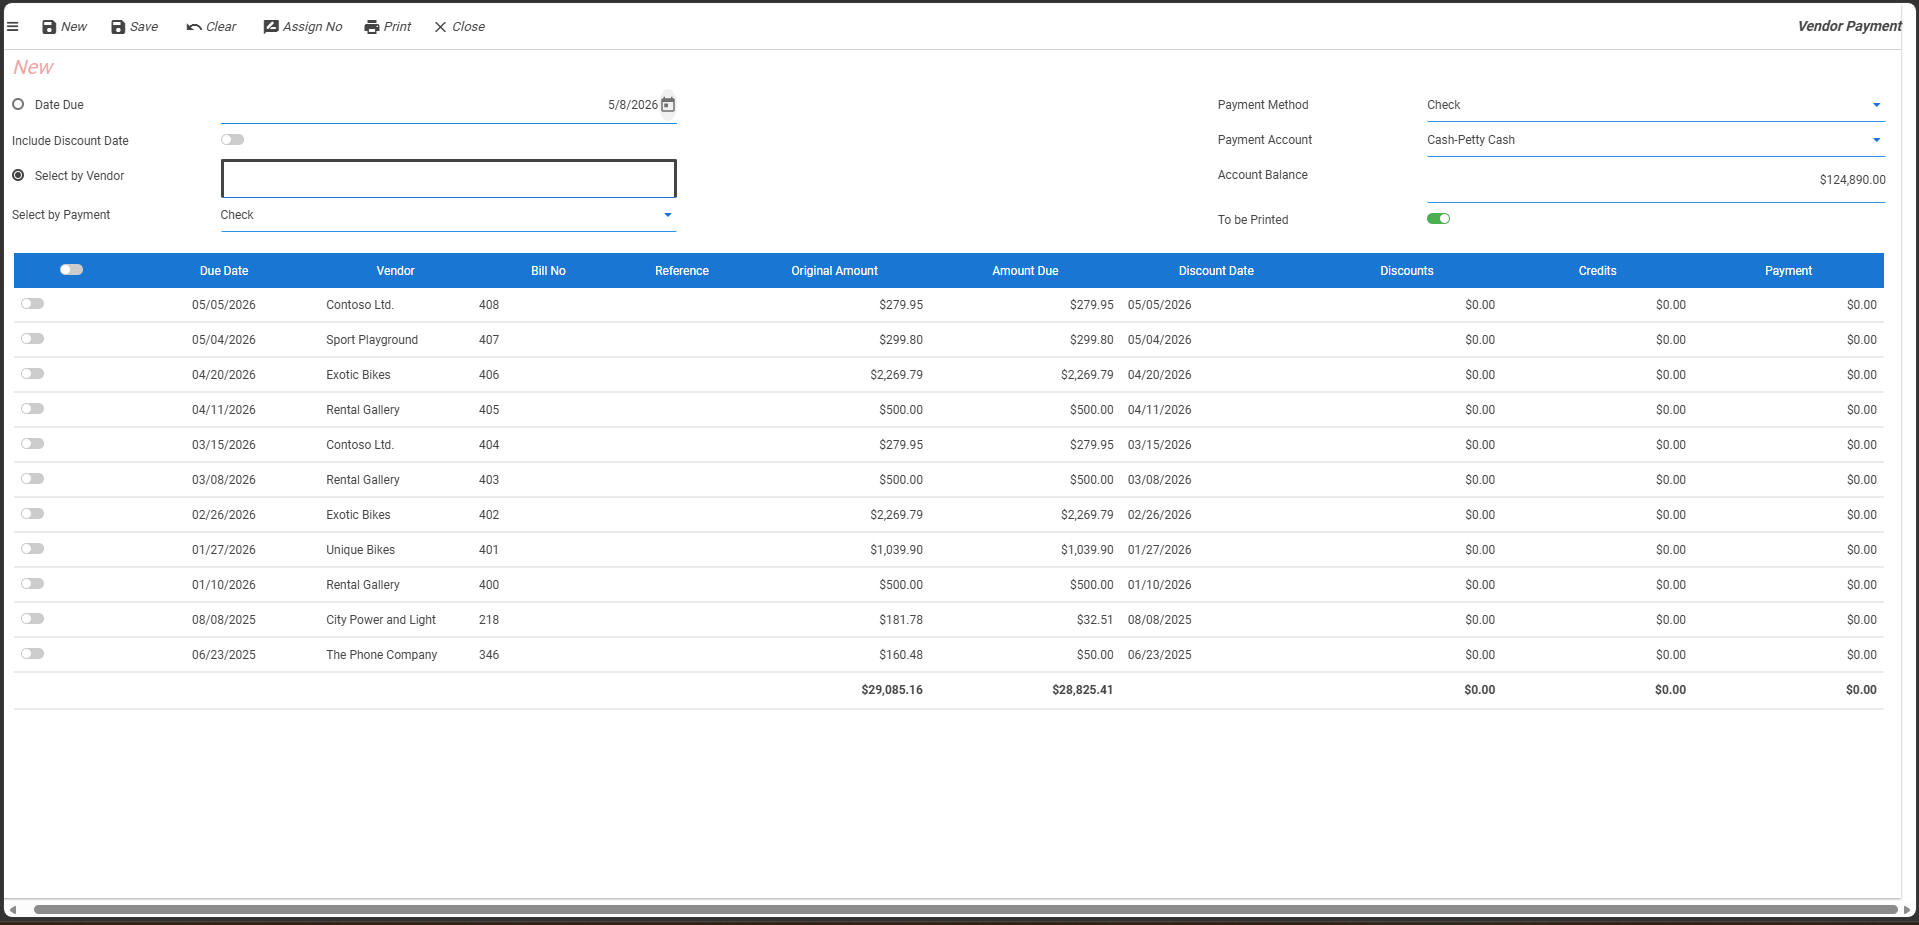Click the Account Balance field
The image size is (1919, 925).
(1655, 180)
